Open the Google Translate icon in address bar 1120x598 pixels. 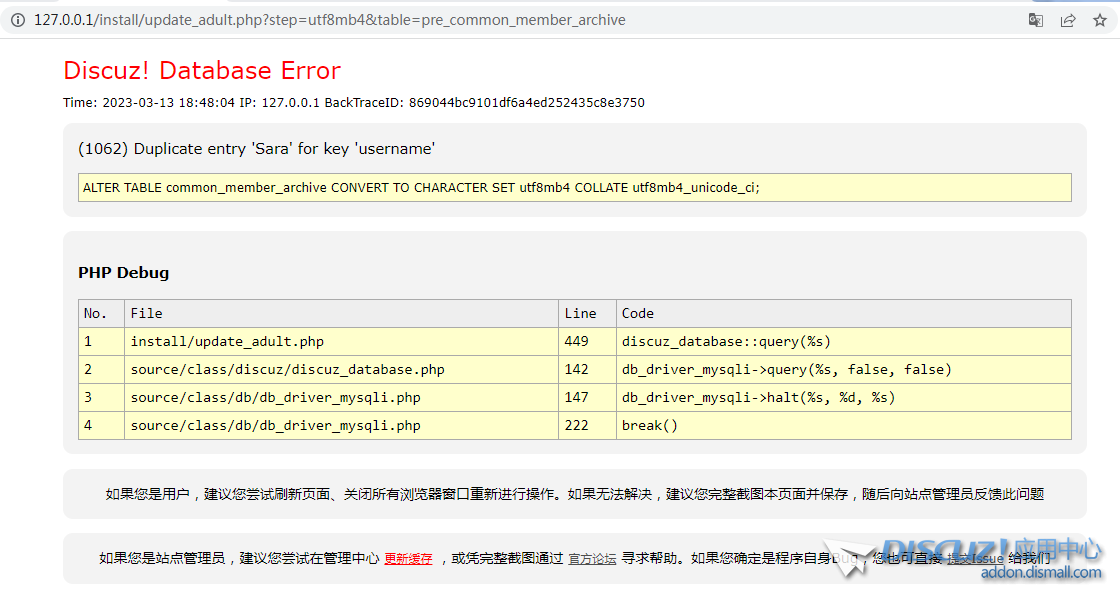pyautogui.click(x=1035, y=19)
